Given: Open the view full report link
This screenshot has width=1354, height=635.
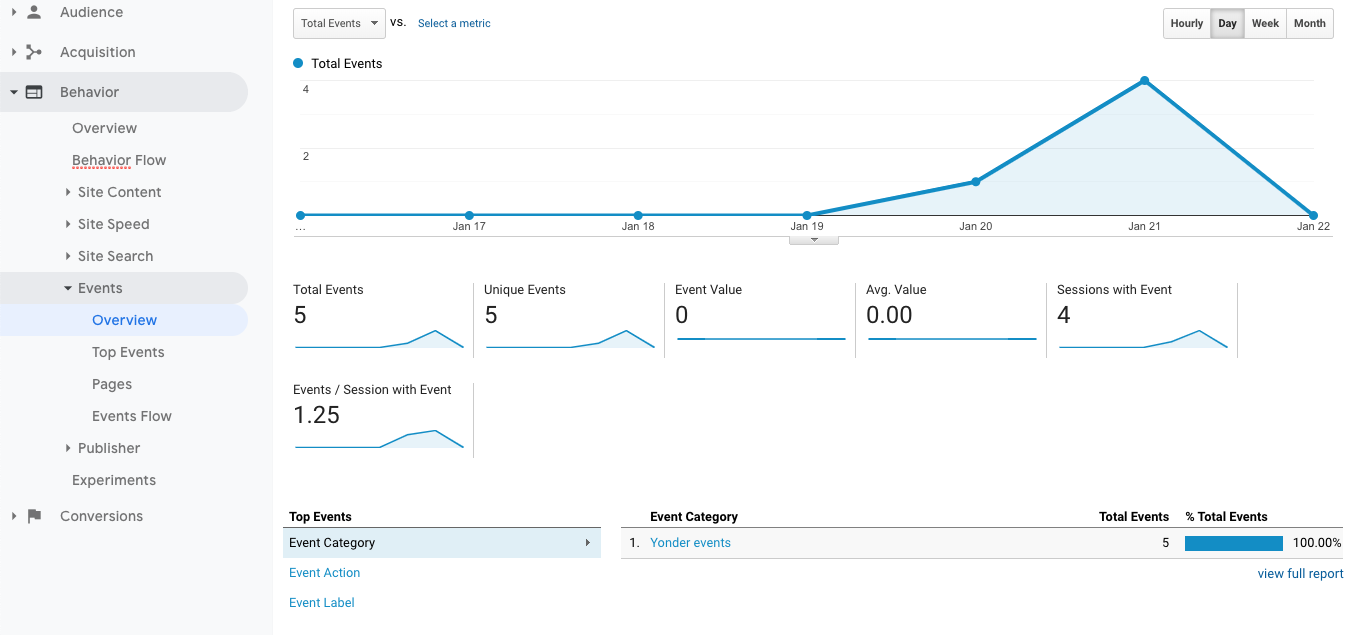Looking at the screenshot, I should click(1300, 573).
